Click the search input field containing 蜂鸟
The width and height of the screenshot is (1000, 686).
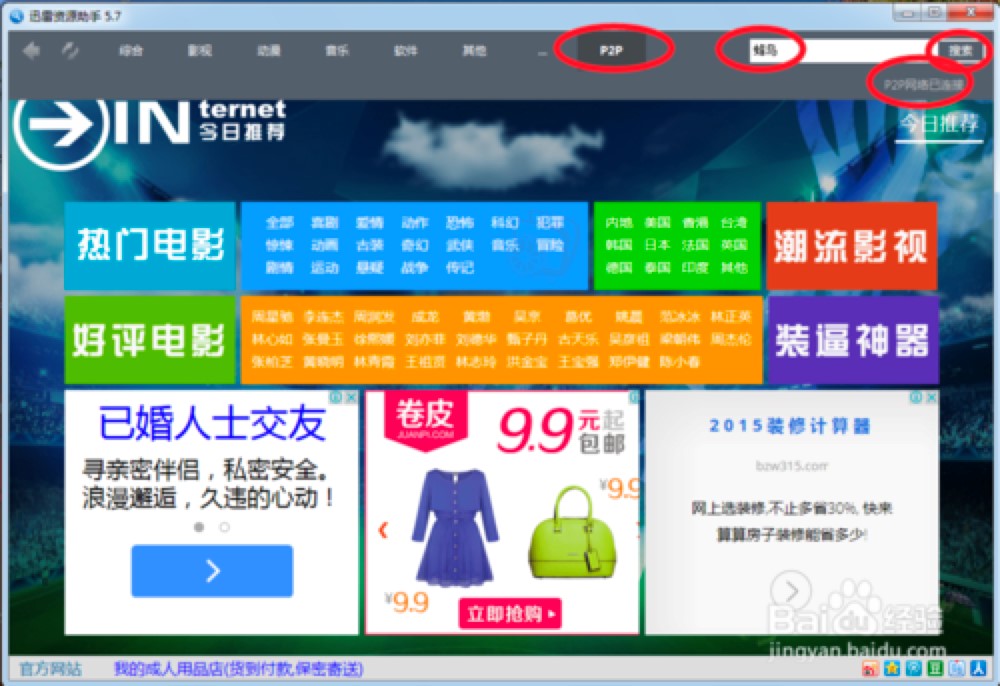click(842, 50)
